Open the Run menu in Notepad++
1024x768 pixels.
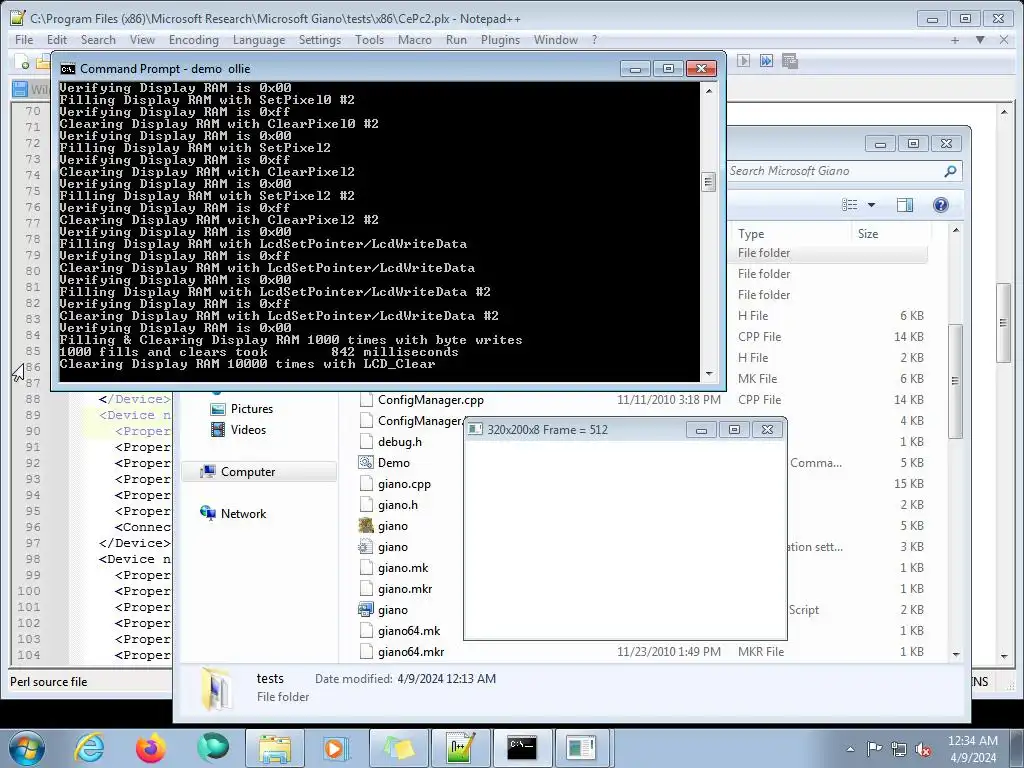(x=456, y=40)
